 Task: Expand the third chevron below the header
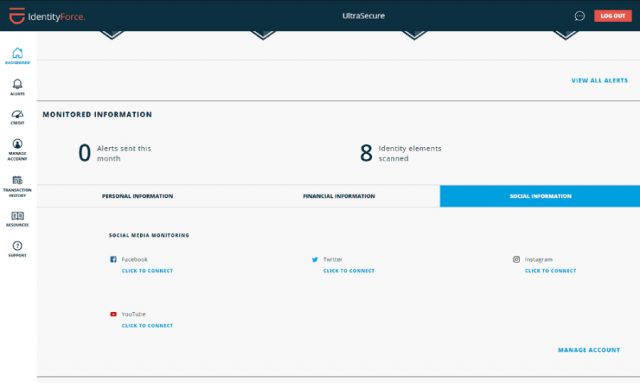(x=414, y=35)
